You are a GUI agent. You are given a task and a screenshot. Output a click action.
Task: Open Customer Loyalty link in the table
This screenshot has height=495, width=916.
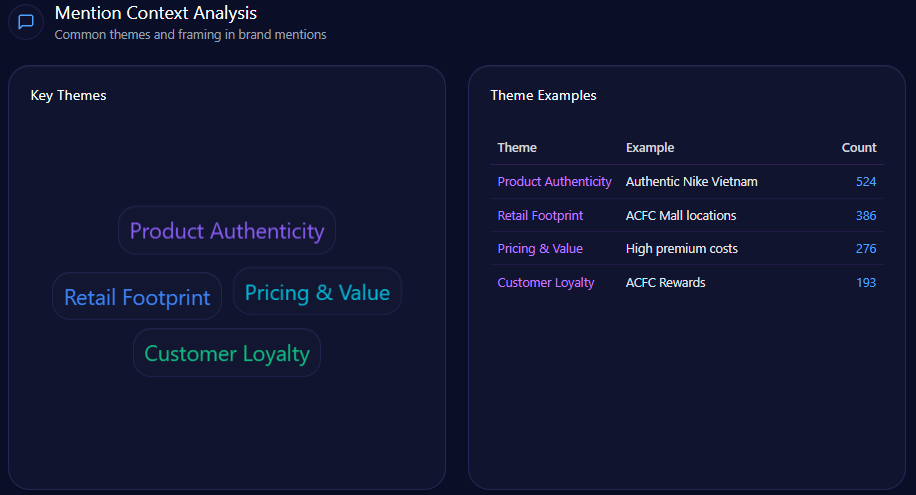point(546,283)
